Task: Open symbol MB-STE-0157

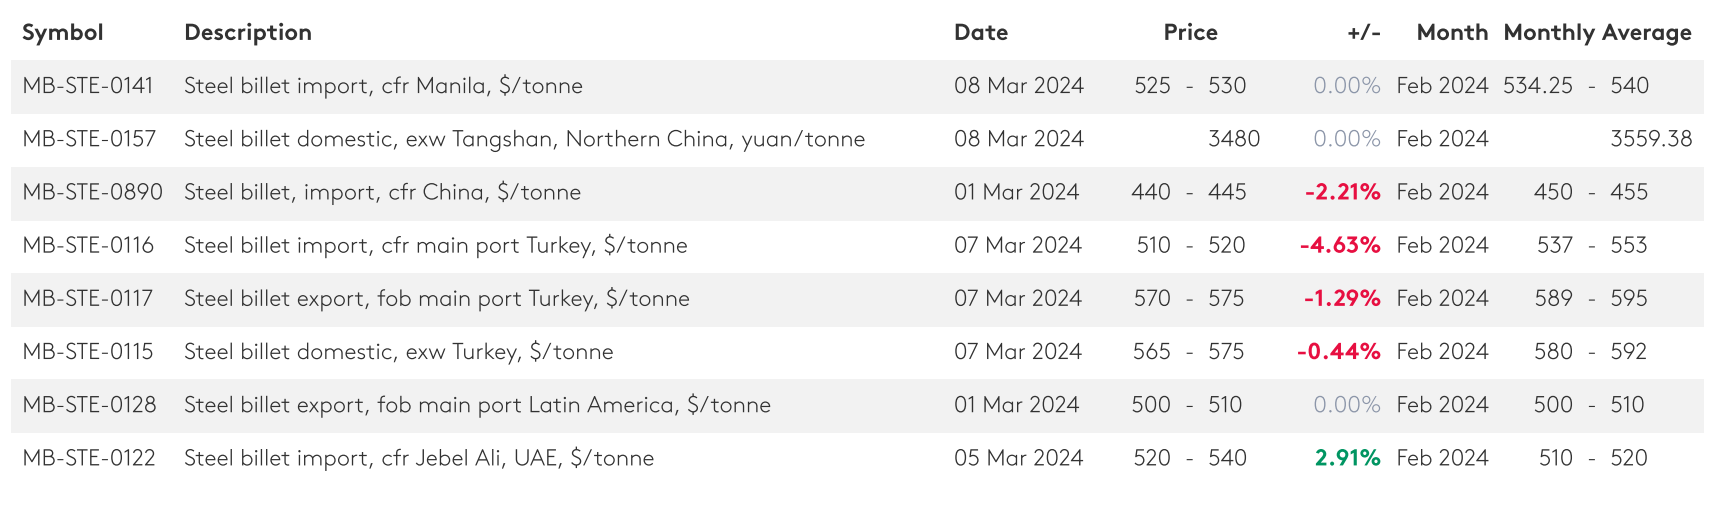Action: click(x=89, y=139)
